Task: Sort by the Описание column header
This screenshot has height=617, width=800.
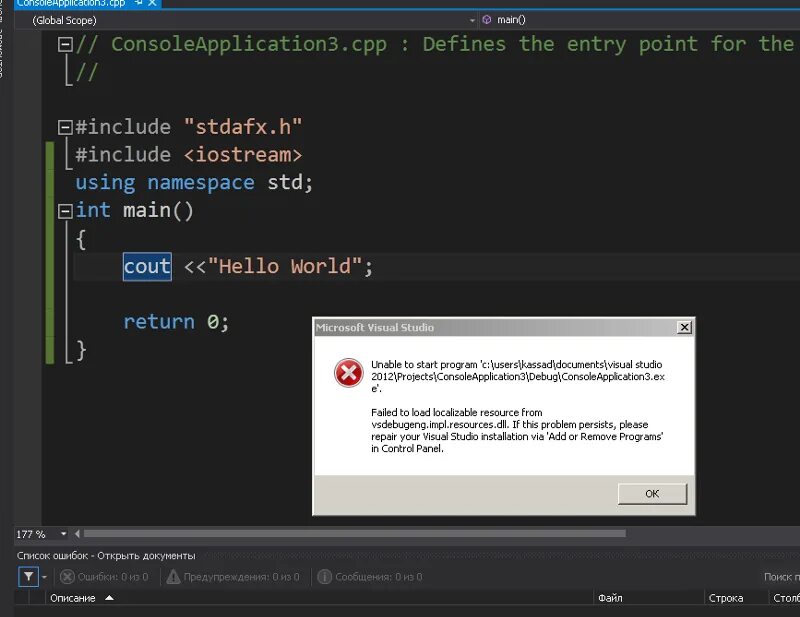Action: point(319,598)
